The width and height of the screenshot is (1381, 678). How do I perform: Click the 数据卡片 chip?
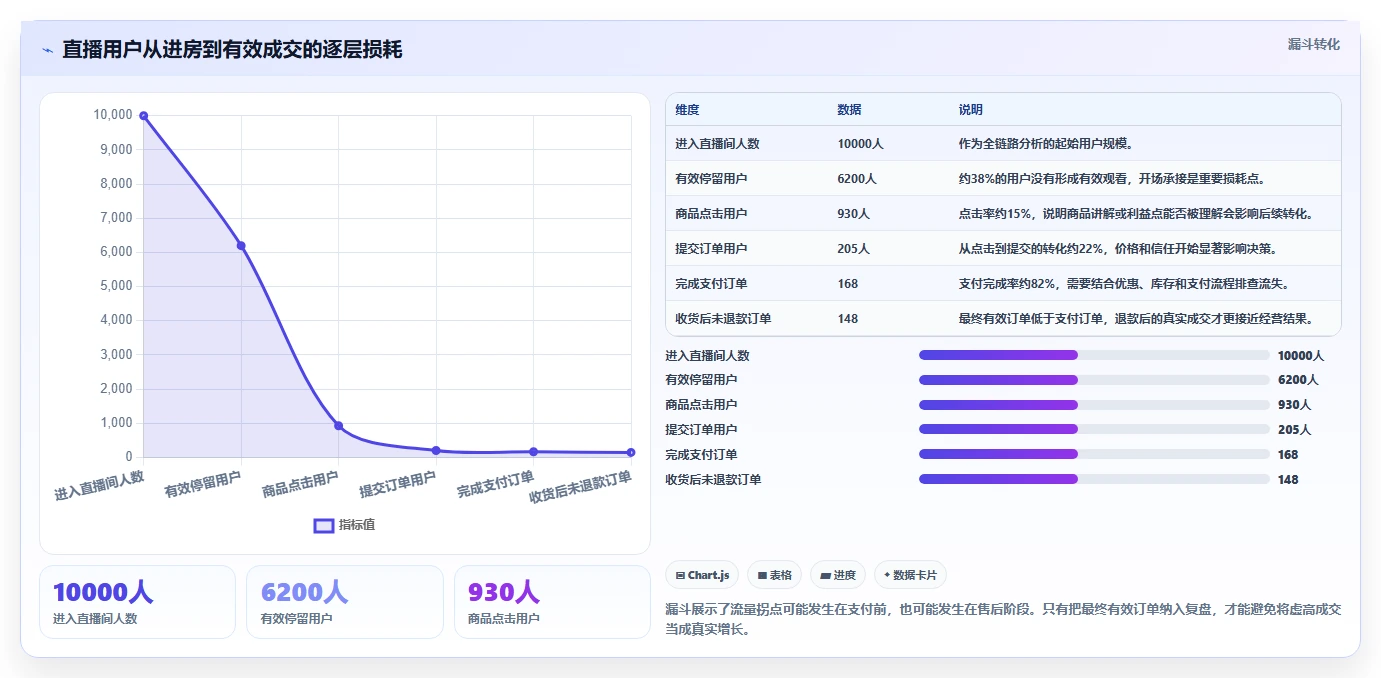click(910, 575)
